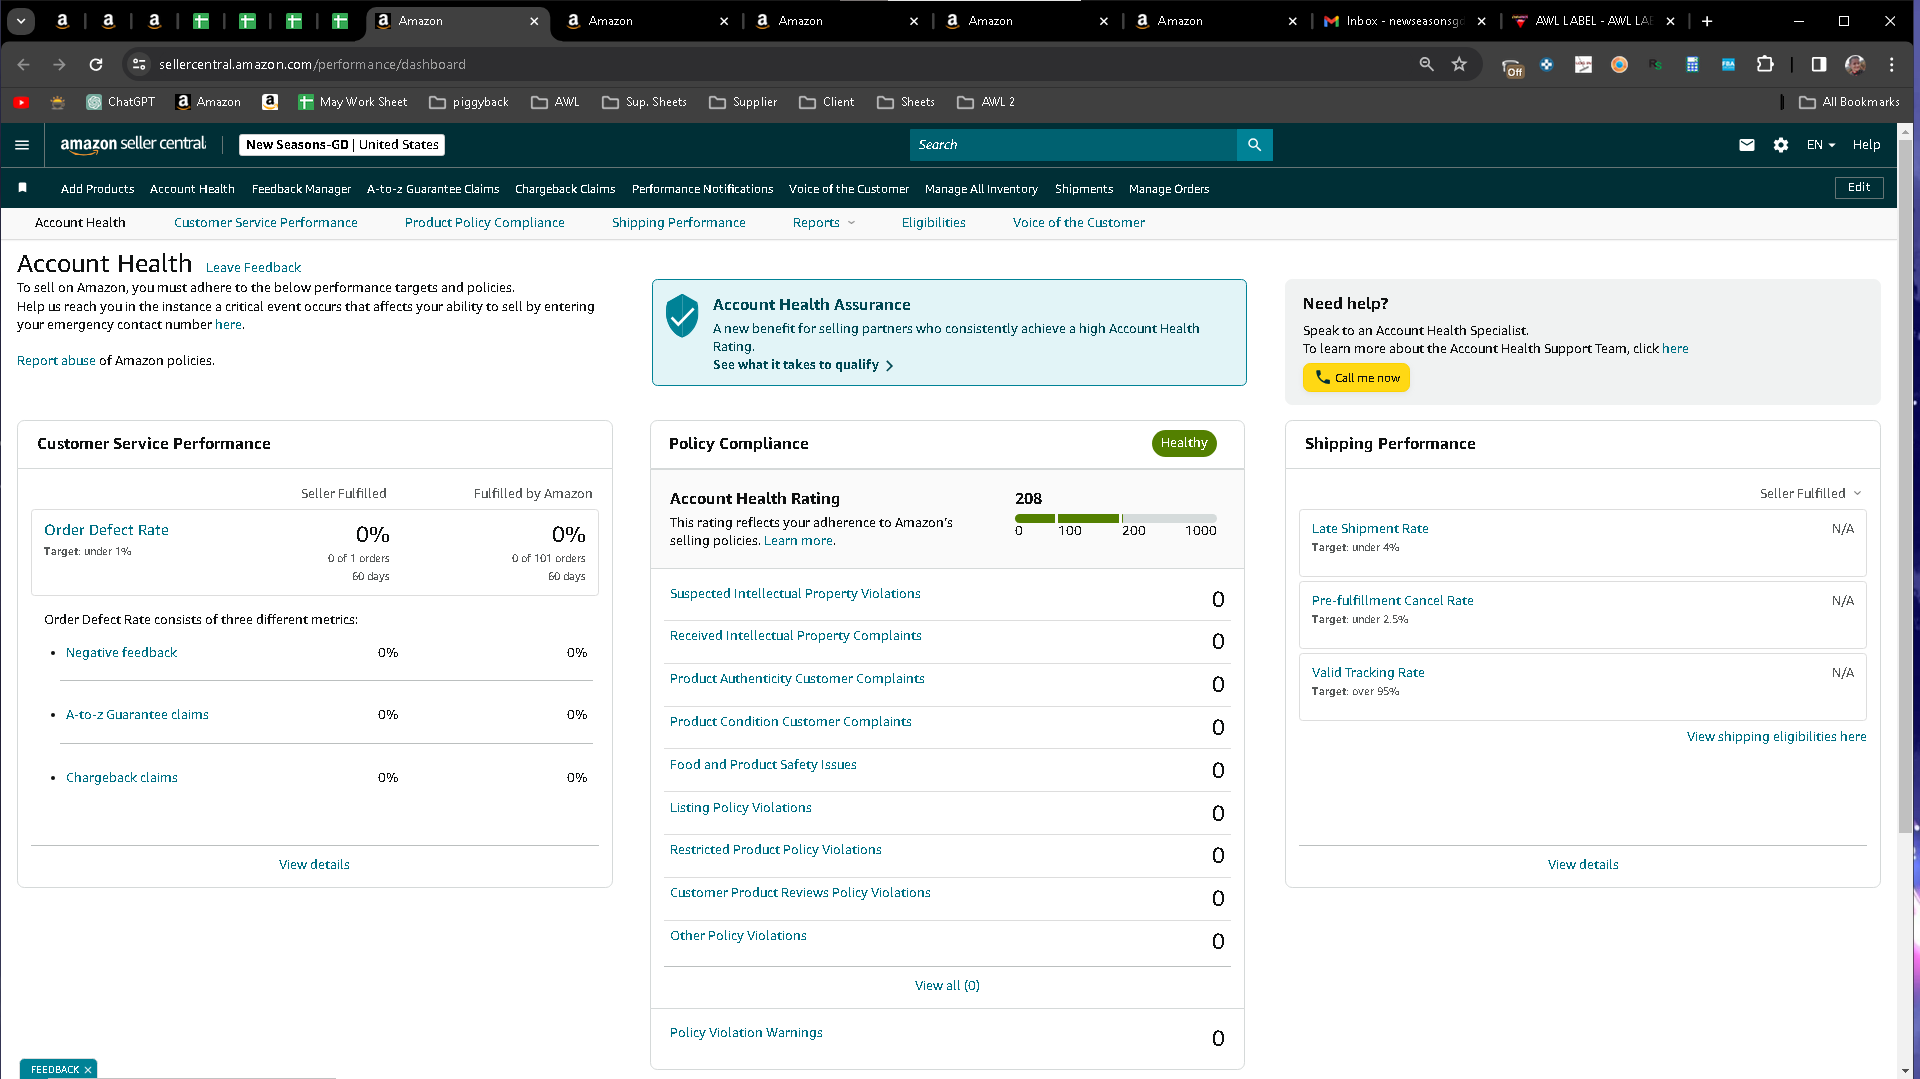The height and width of the screenshot is (1079, 1920).
Task: Open the Client bookmarks folder
Action: [827, 102]
